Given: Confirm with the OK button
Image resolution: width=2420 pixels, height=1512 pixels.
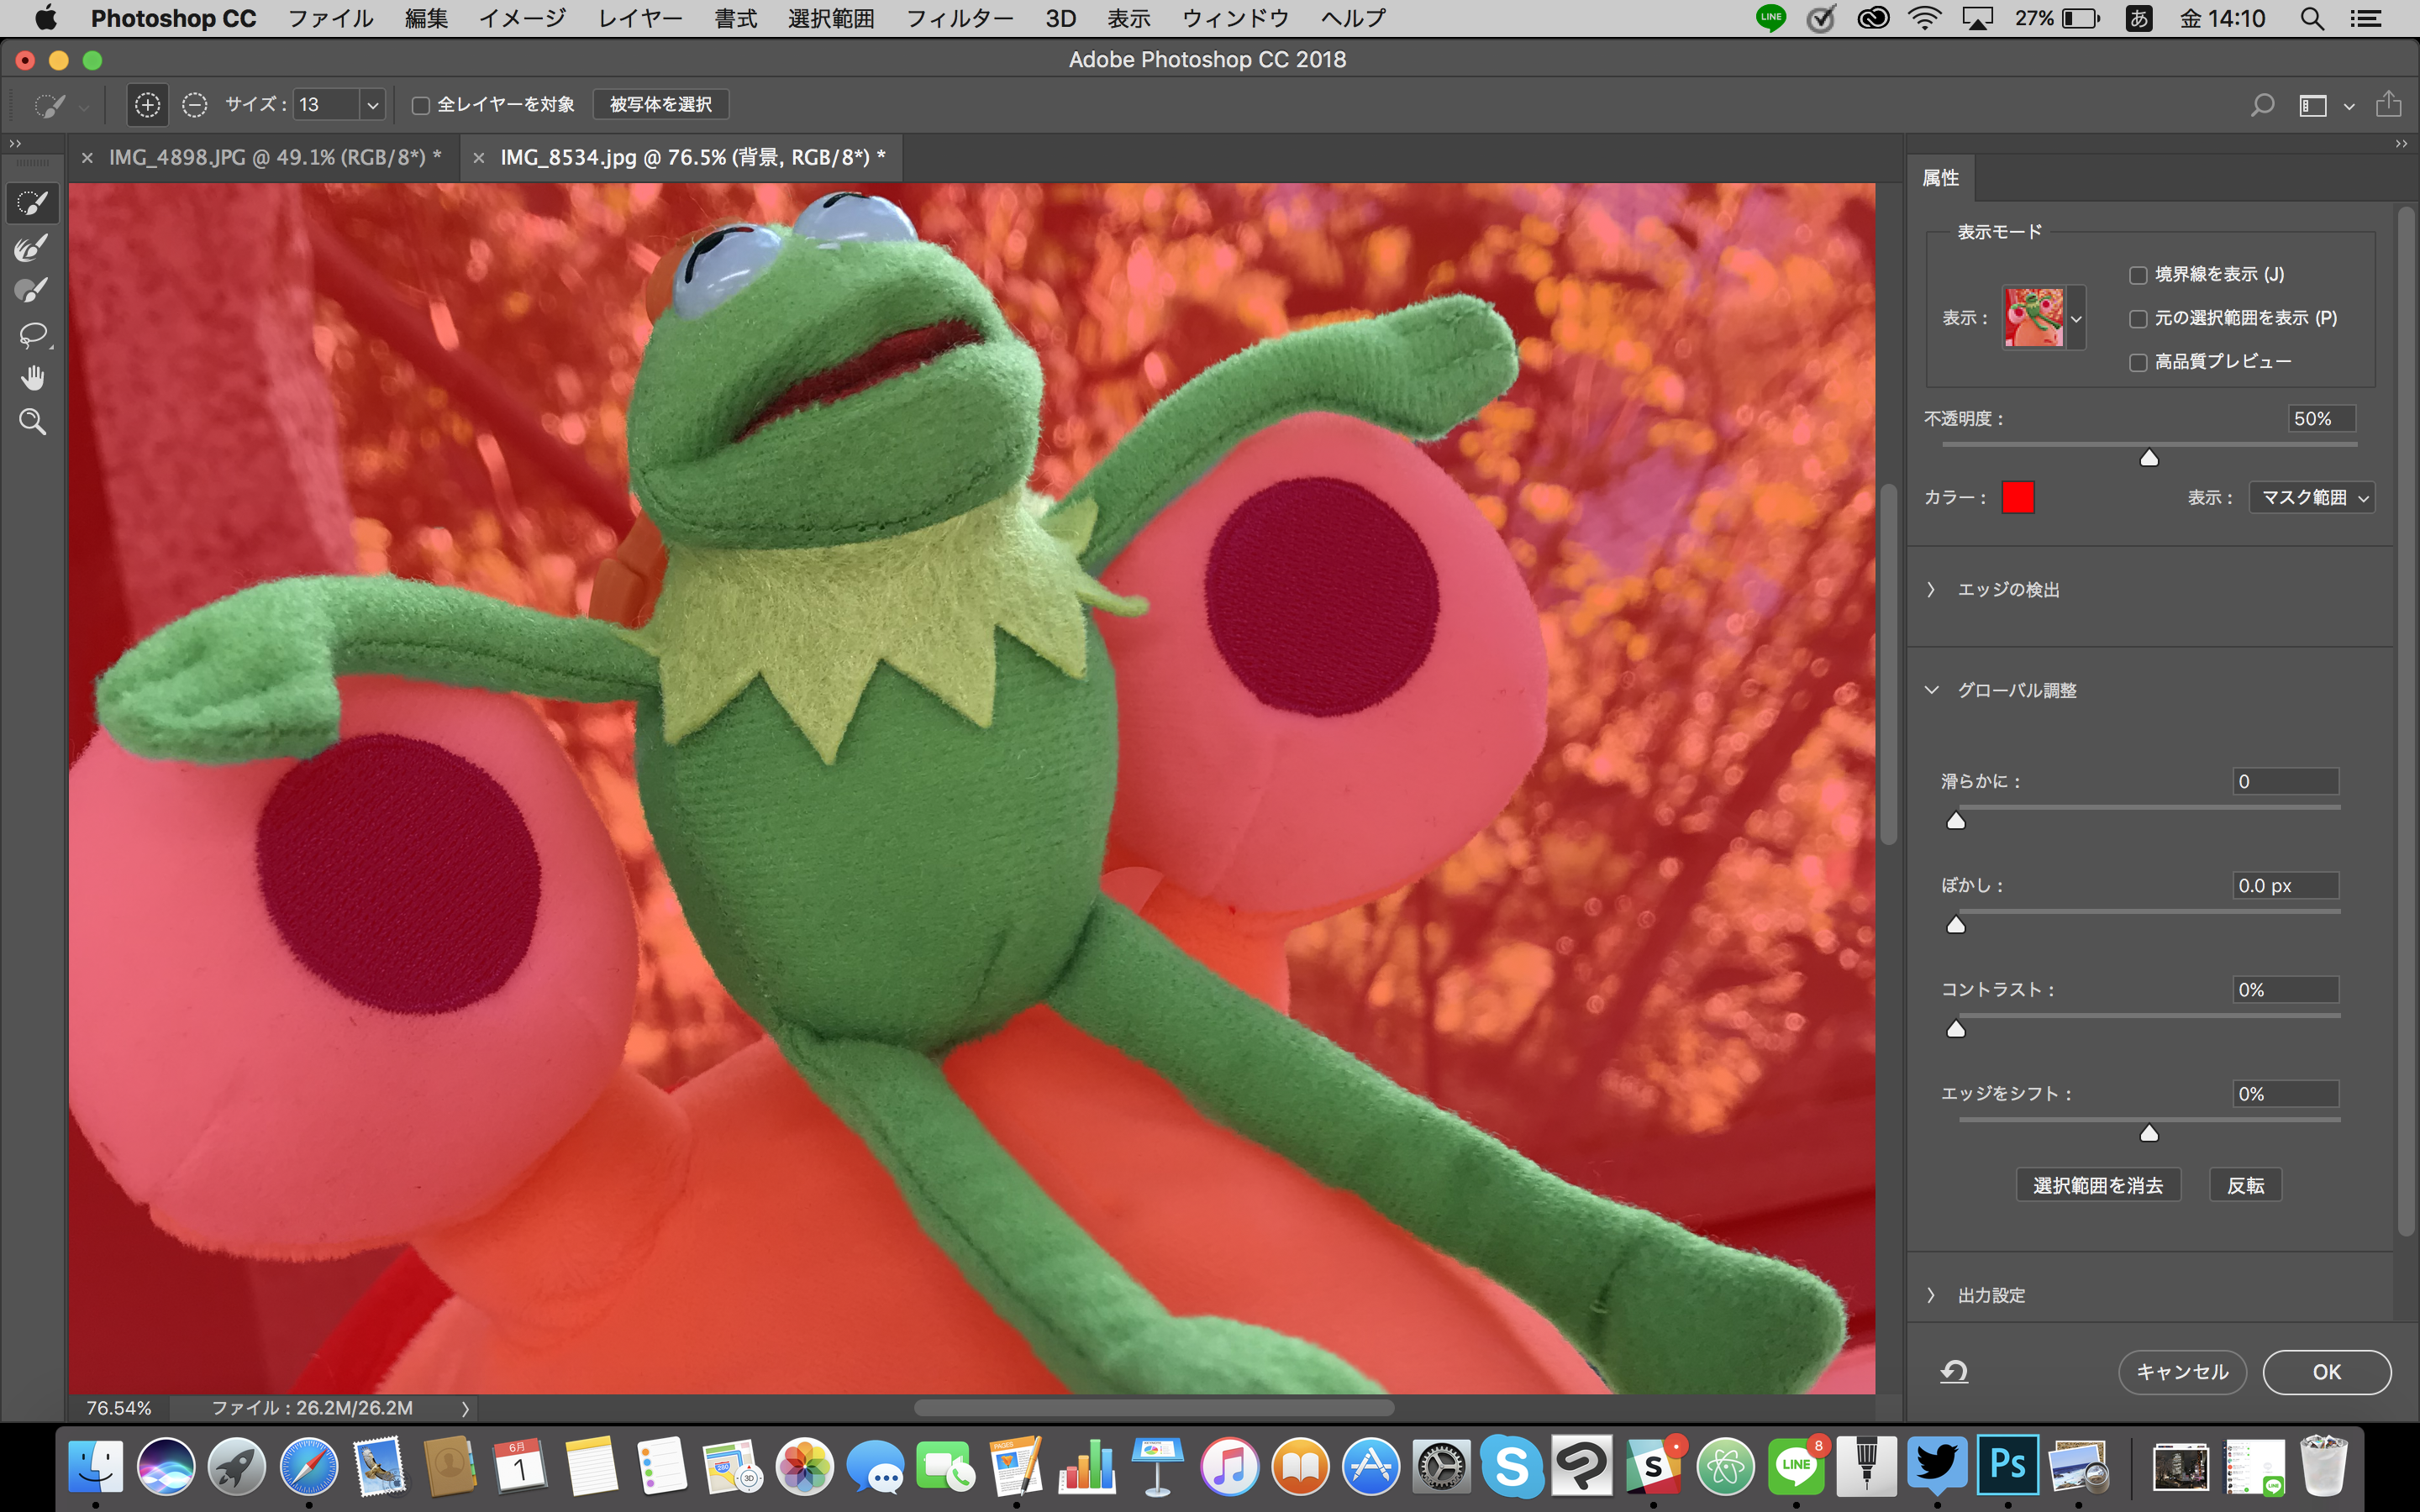Looking at the screenshot, I should pyautogui.click(x=2327, y=1372).
